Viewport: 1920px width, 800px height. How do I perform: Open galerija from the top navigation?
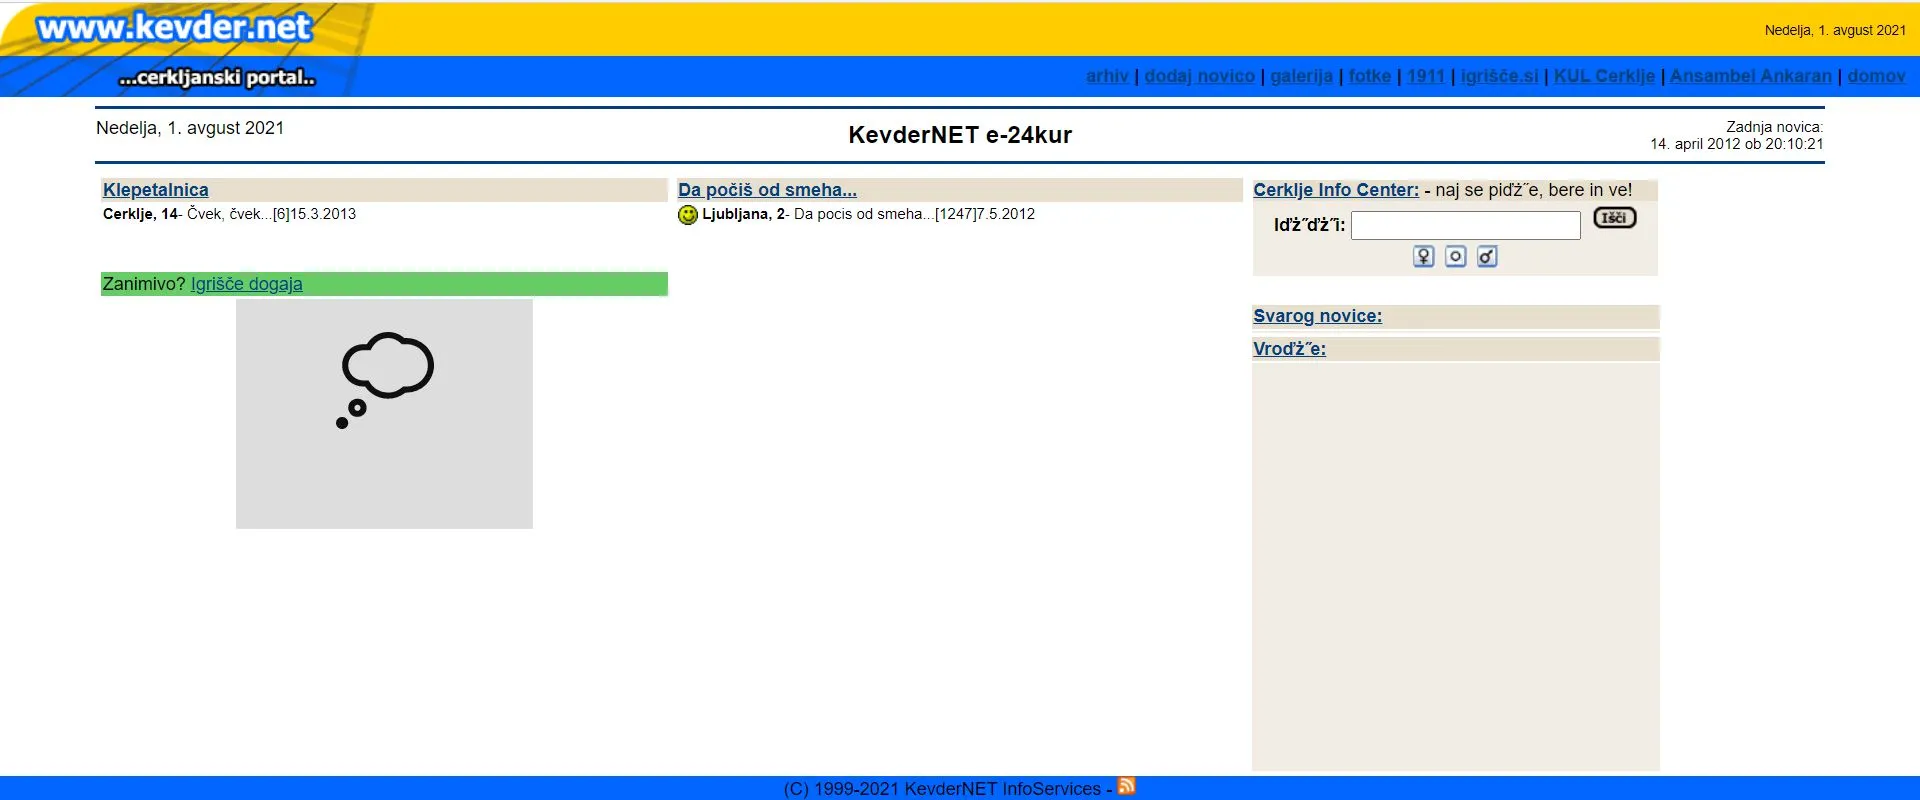1301,76
